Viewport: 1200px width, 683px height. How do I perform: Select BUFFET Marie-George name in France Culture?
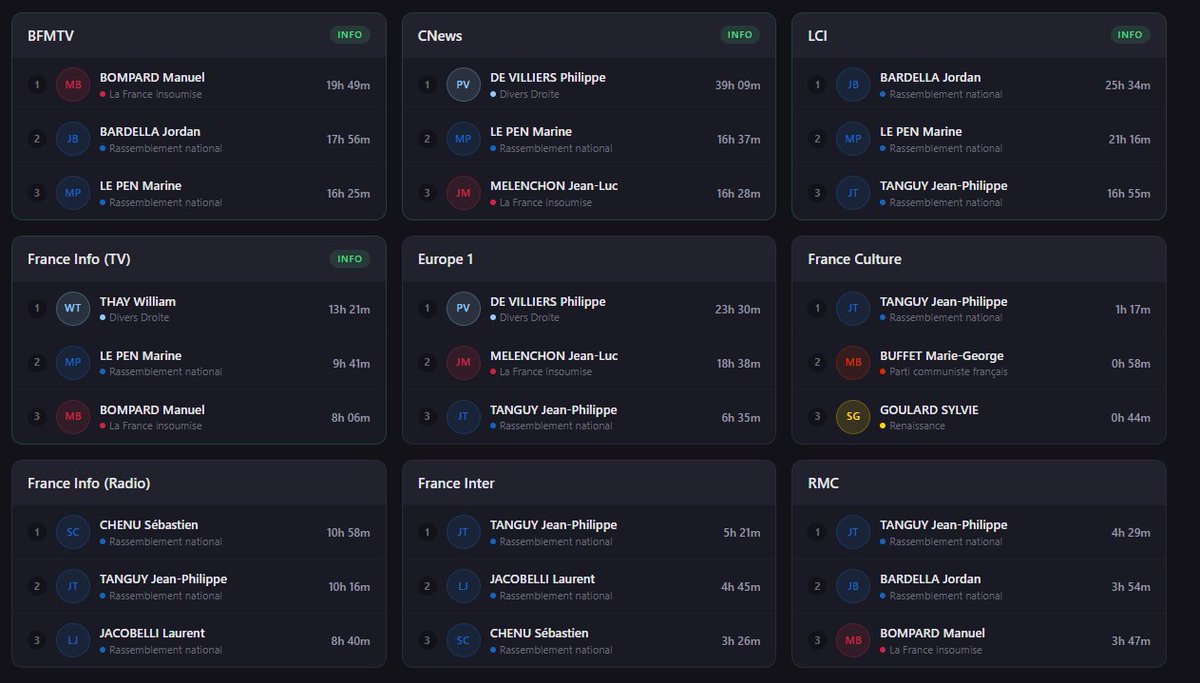(942, 355)
